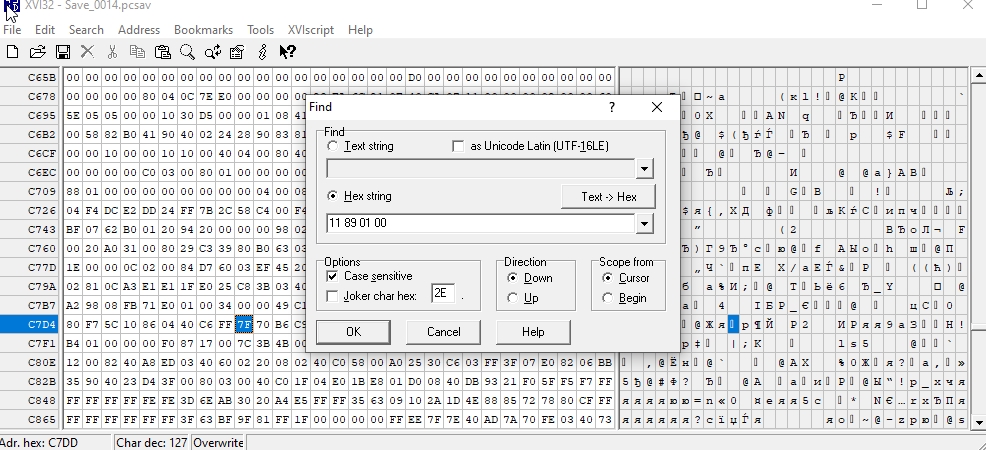This screenshot has width=986, height=450.
Task: Expand the text string history dropdown
Action: [644, 168]
